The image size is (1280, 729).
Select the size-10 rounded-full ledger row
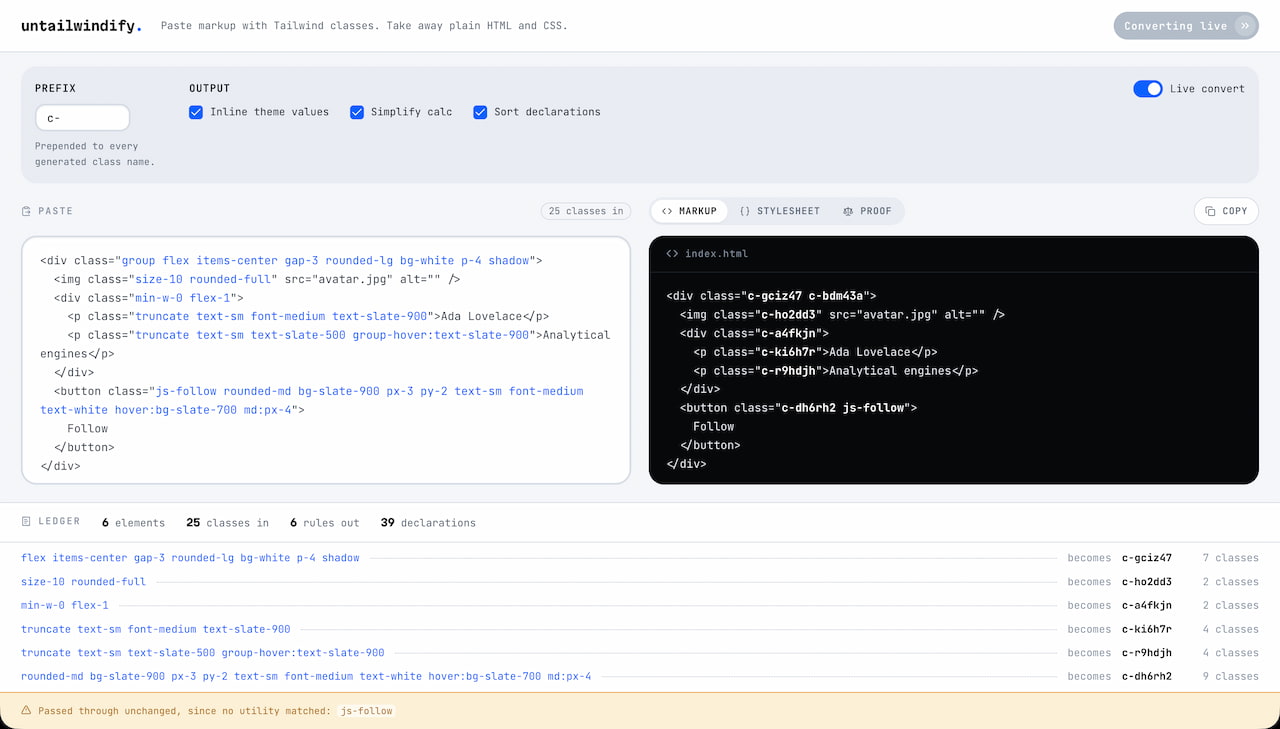coord(640,582)
